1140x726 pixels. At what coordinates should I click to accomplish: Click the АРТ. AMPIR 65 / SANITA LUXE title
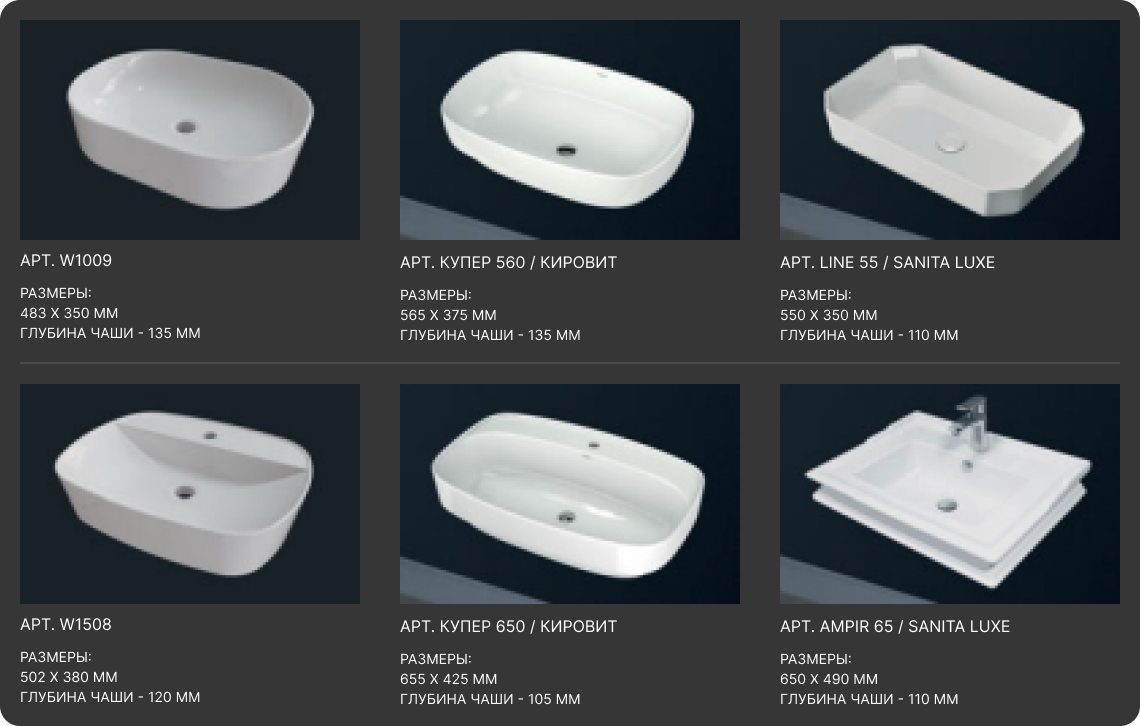895,626
